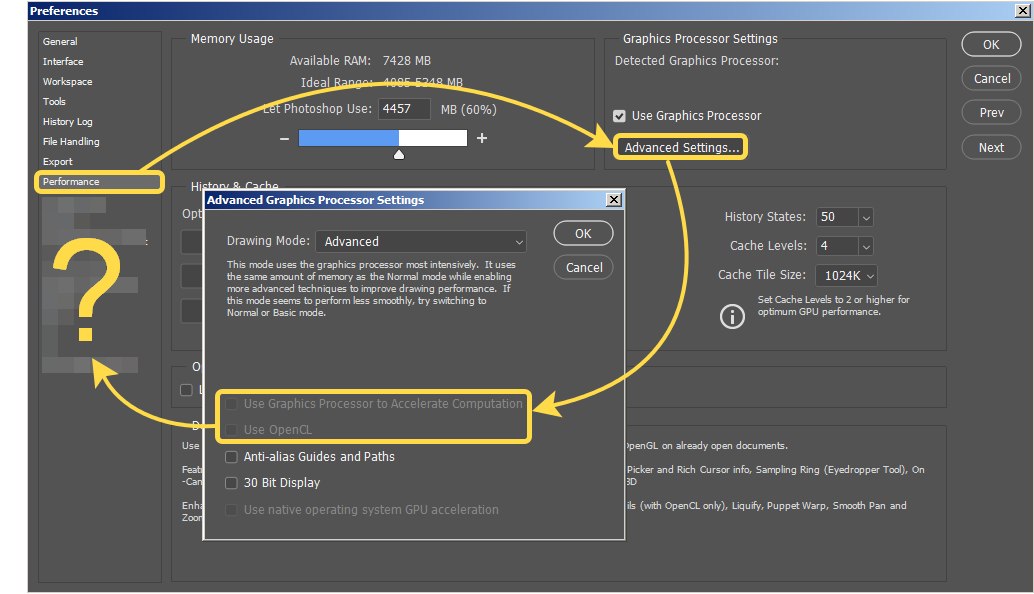Select the Performance preferences category

[71, 182]
